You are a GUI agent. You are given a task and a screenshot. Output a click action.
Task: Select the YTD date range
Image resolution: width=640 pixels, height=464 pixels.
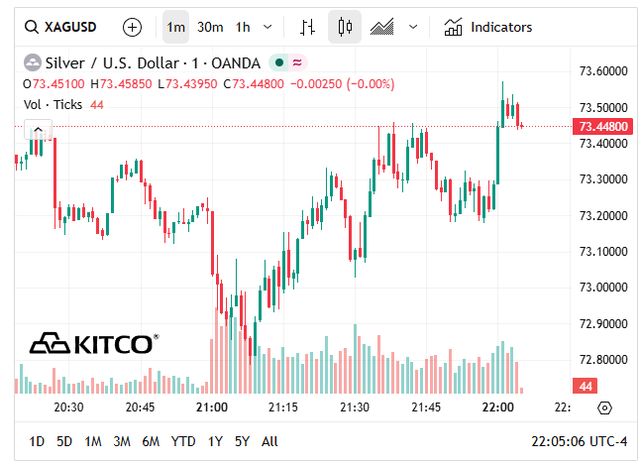pyautogui.click(x=183, y=441)
